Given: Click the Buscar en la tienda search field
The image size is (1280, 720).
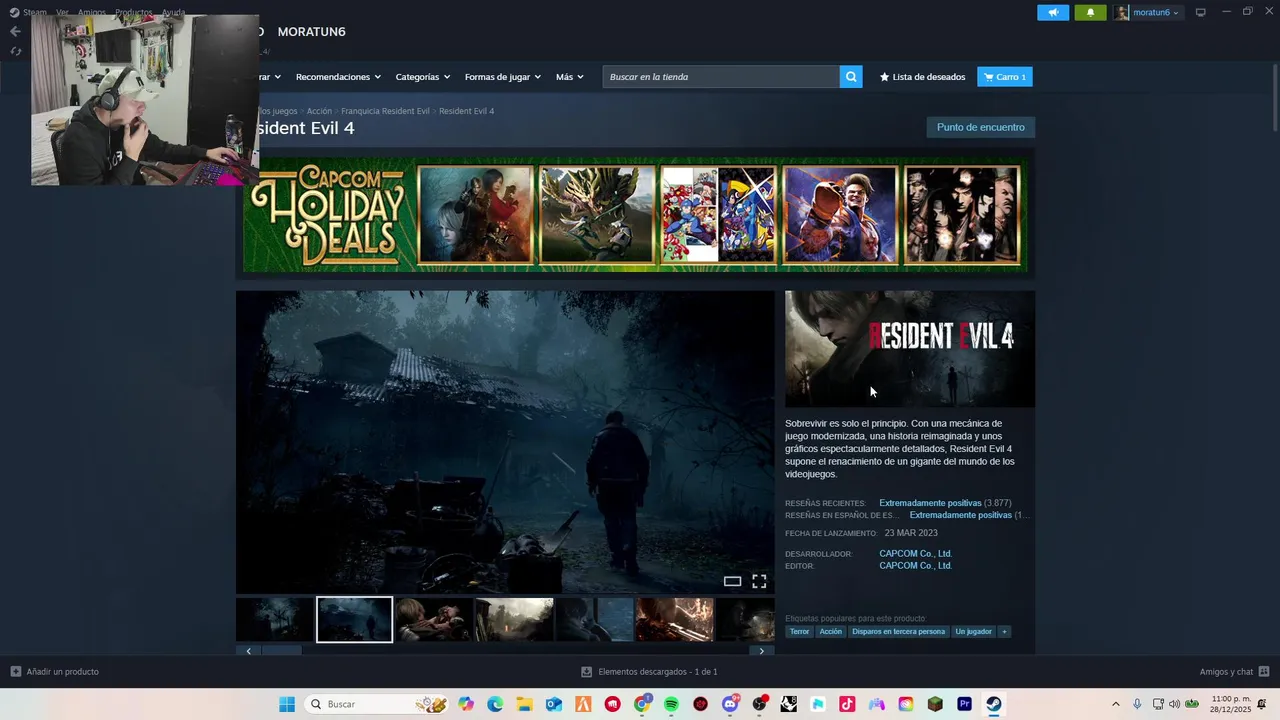Looking at the screenshot, I should [721, 77].
